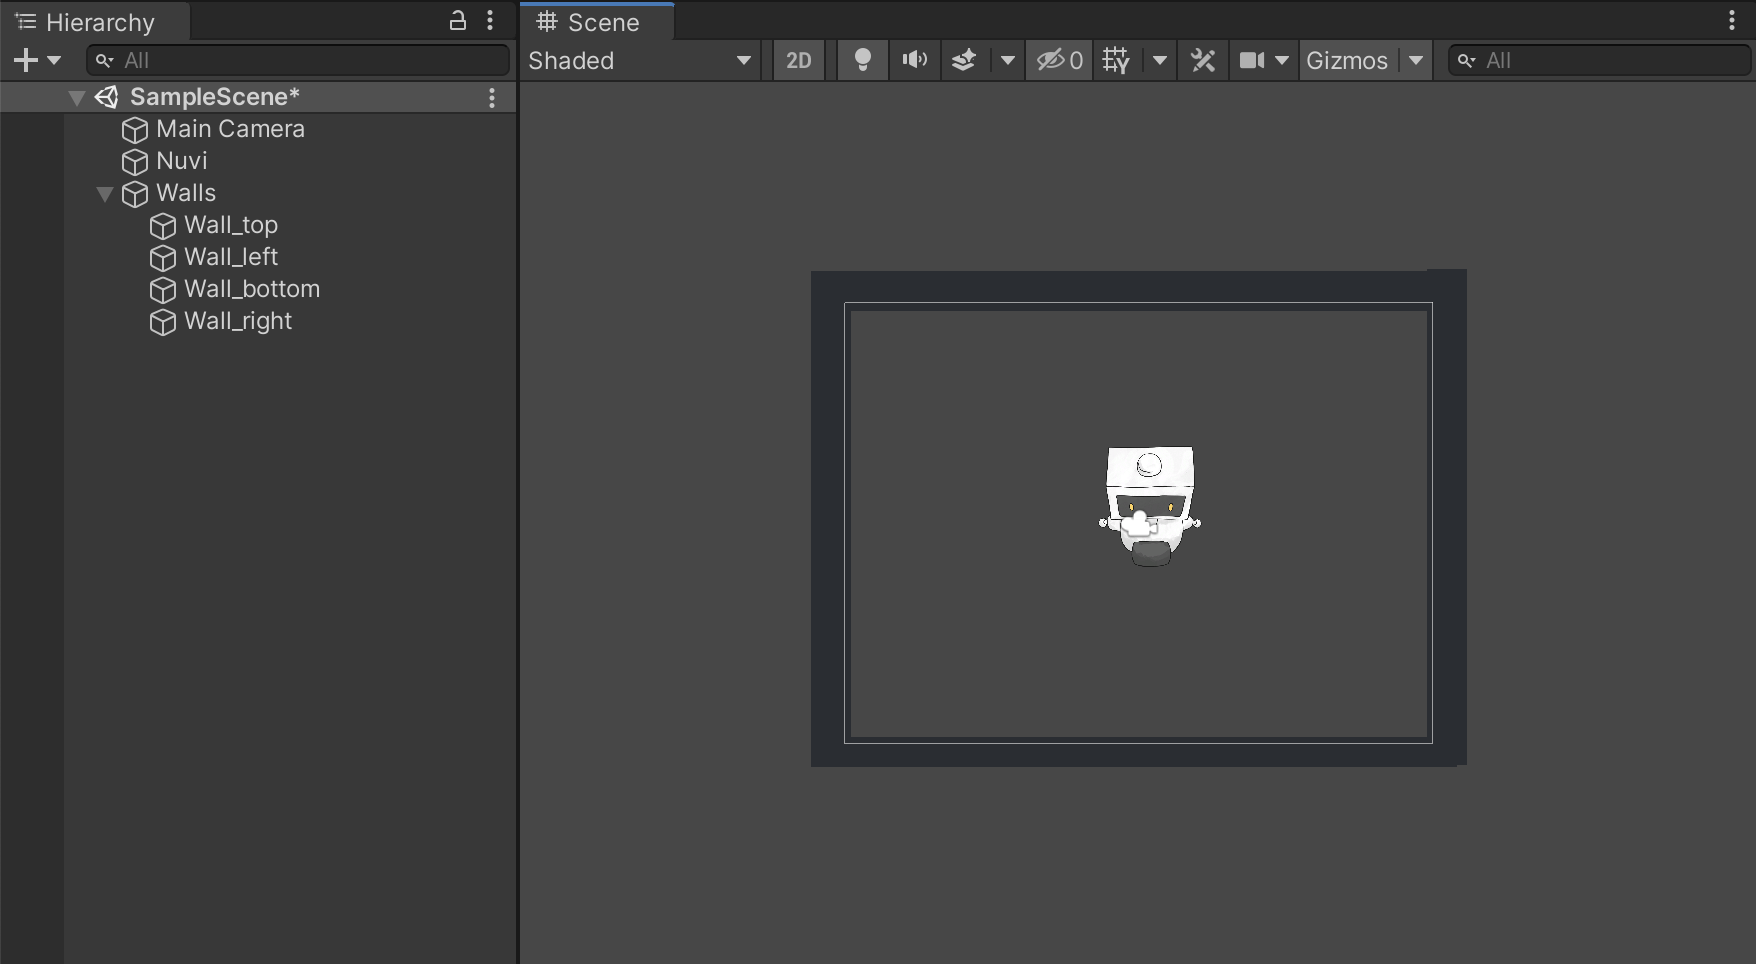Open the component tools wrench icon
The width and height of the screenshot is (1756, 964).
point(1202,60)
